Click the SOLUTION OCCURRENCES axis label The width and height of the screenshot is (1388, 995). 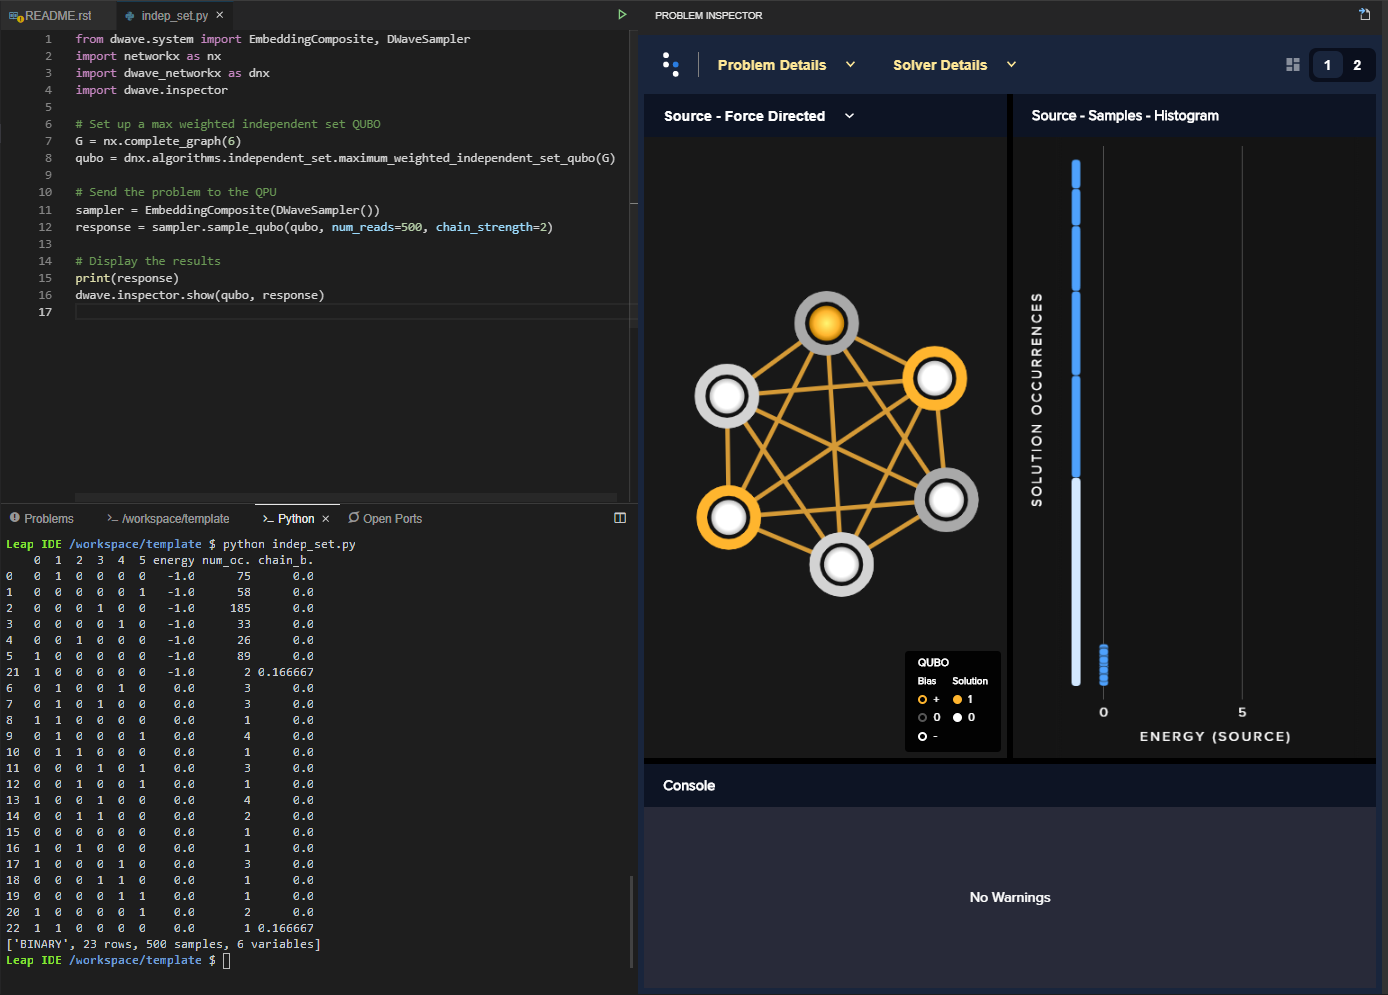(1037, 399)
